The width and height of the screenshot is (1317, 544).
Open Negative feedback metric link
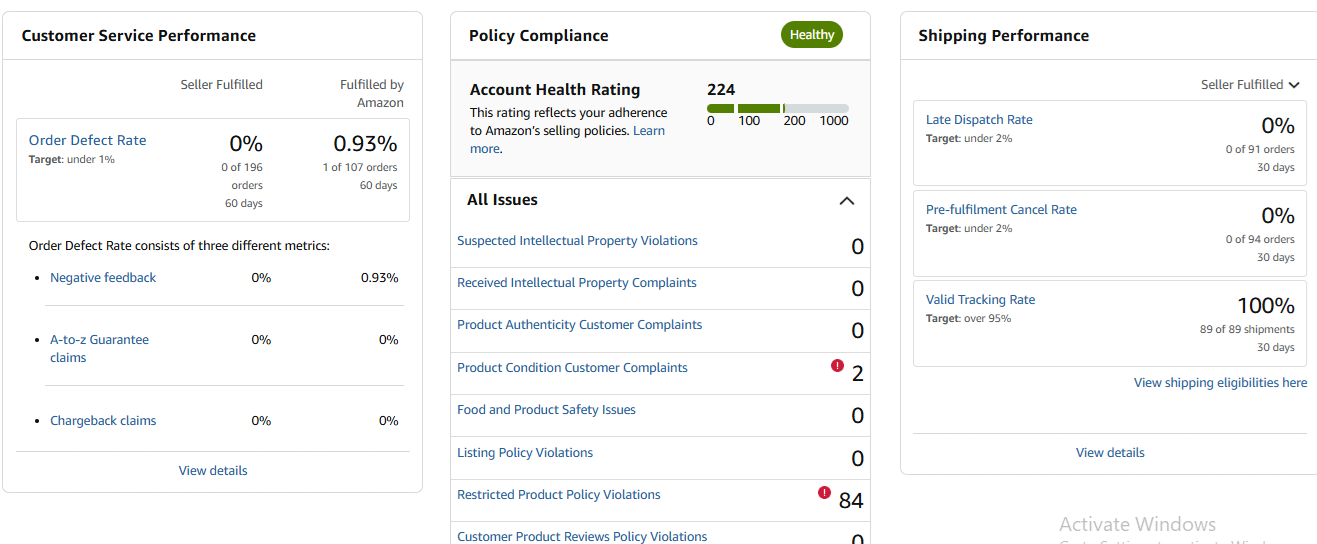[x=103, y=278]
